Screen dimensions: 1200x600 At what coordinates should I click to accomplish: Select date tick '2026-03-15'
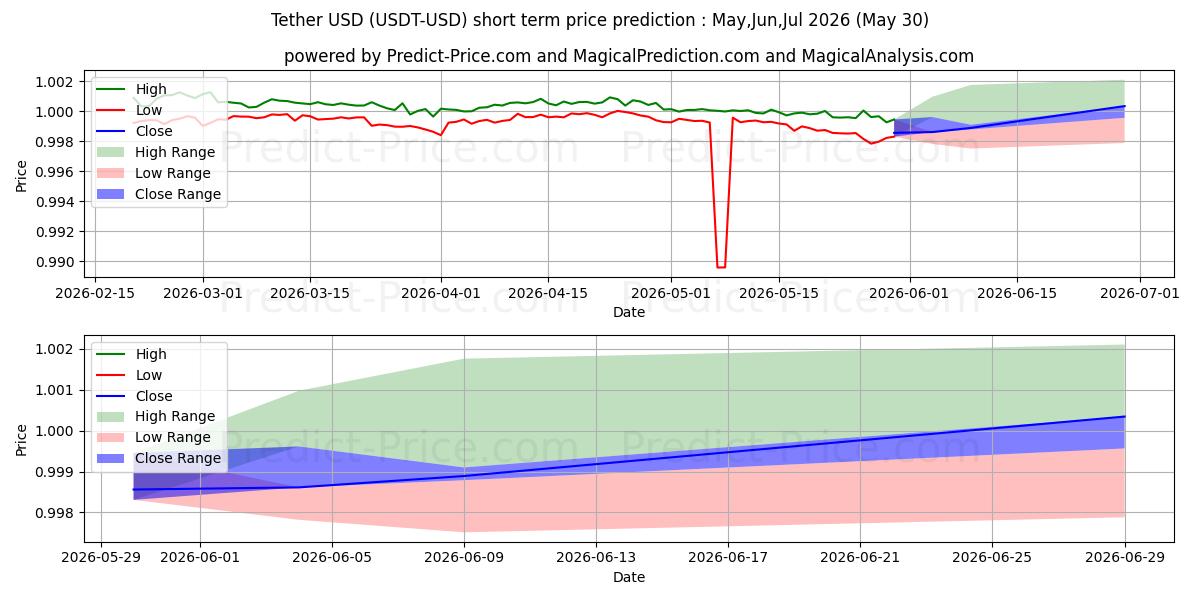click(310, 293)
